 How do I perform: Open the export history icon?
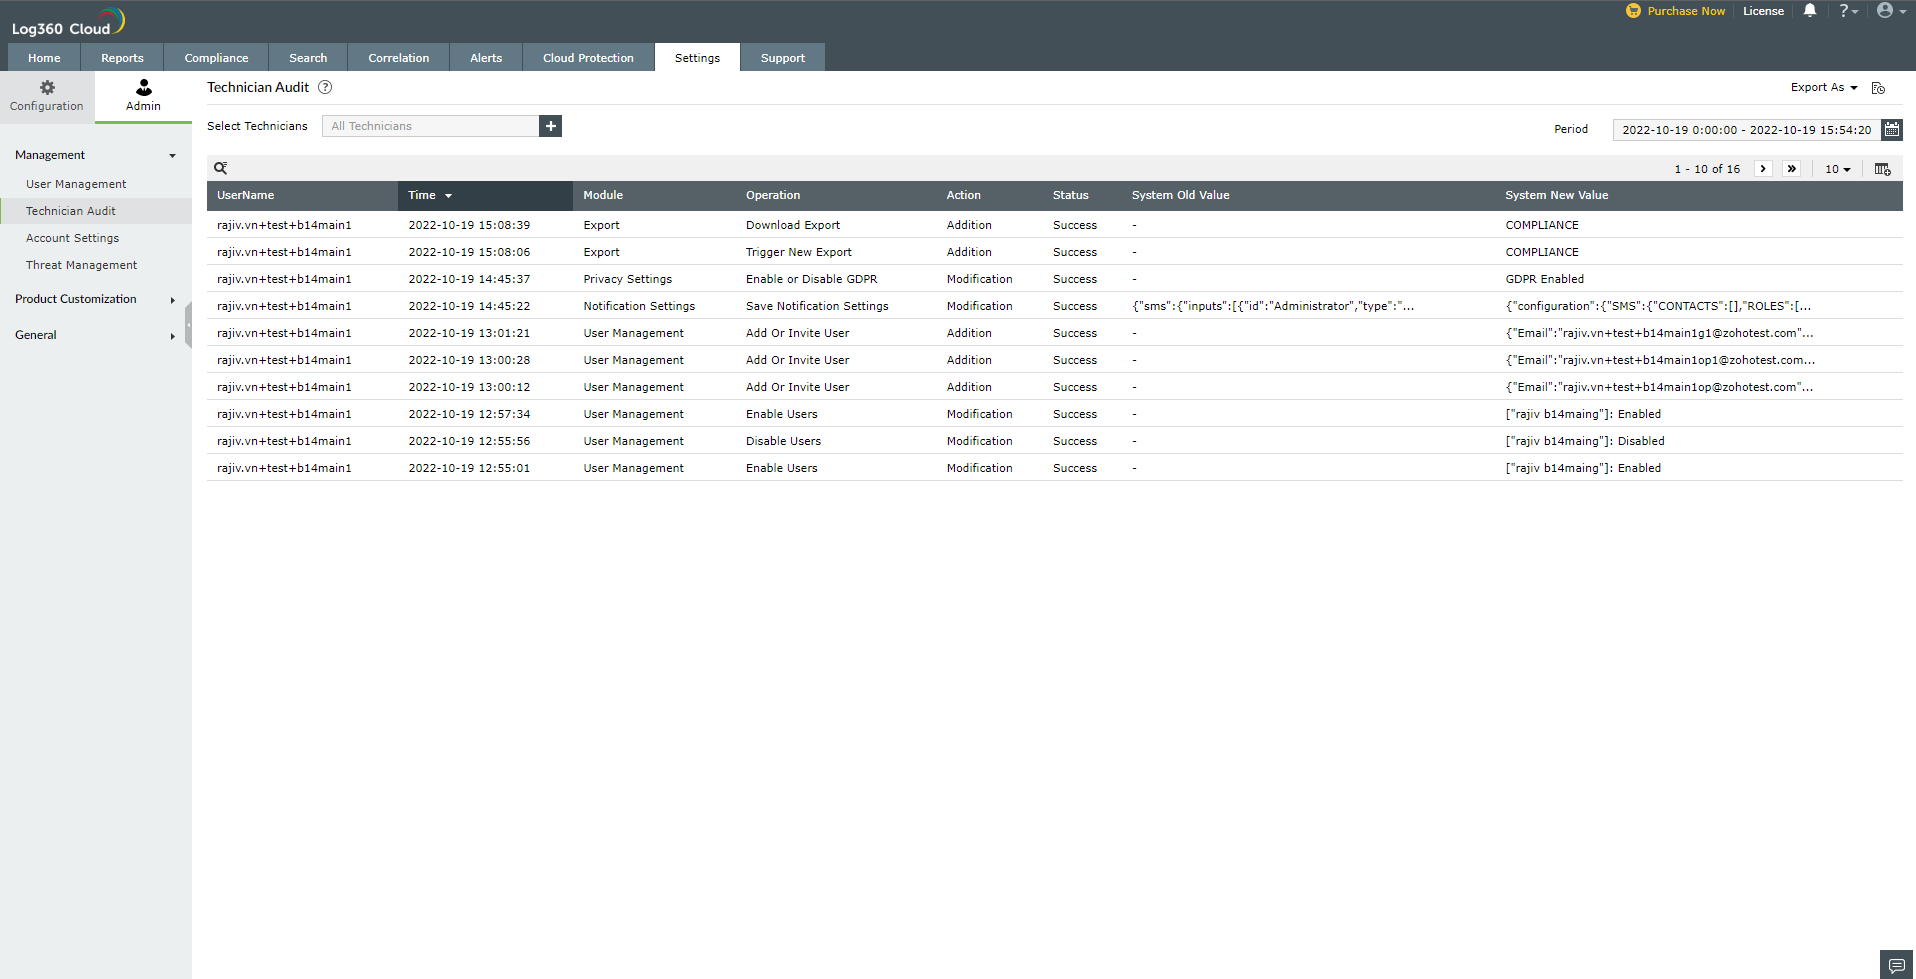coord(1878,88)
